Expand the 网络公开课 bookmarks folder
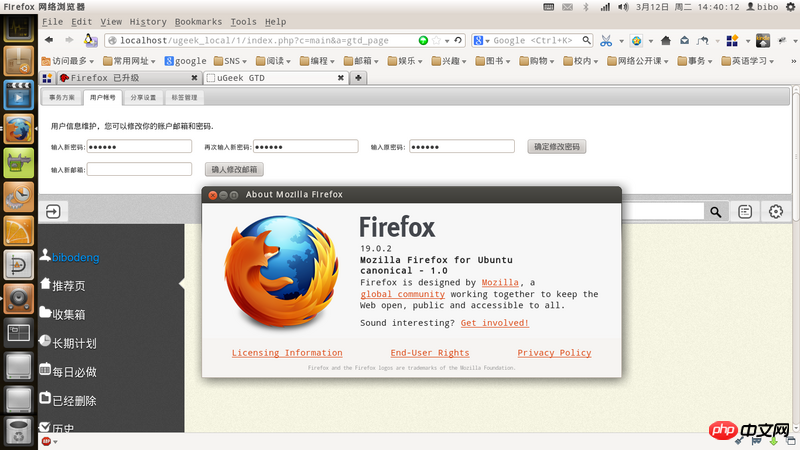 coord(638,61)
